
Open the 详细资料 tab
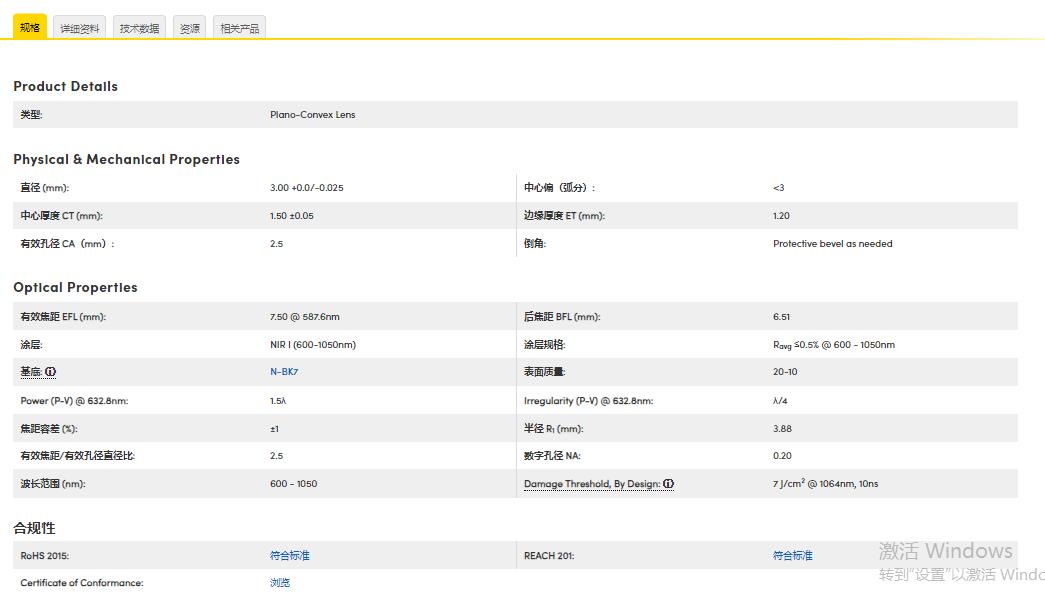(80, 29)
